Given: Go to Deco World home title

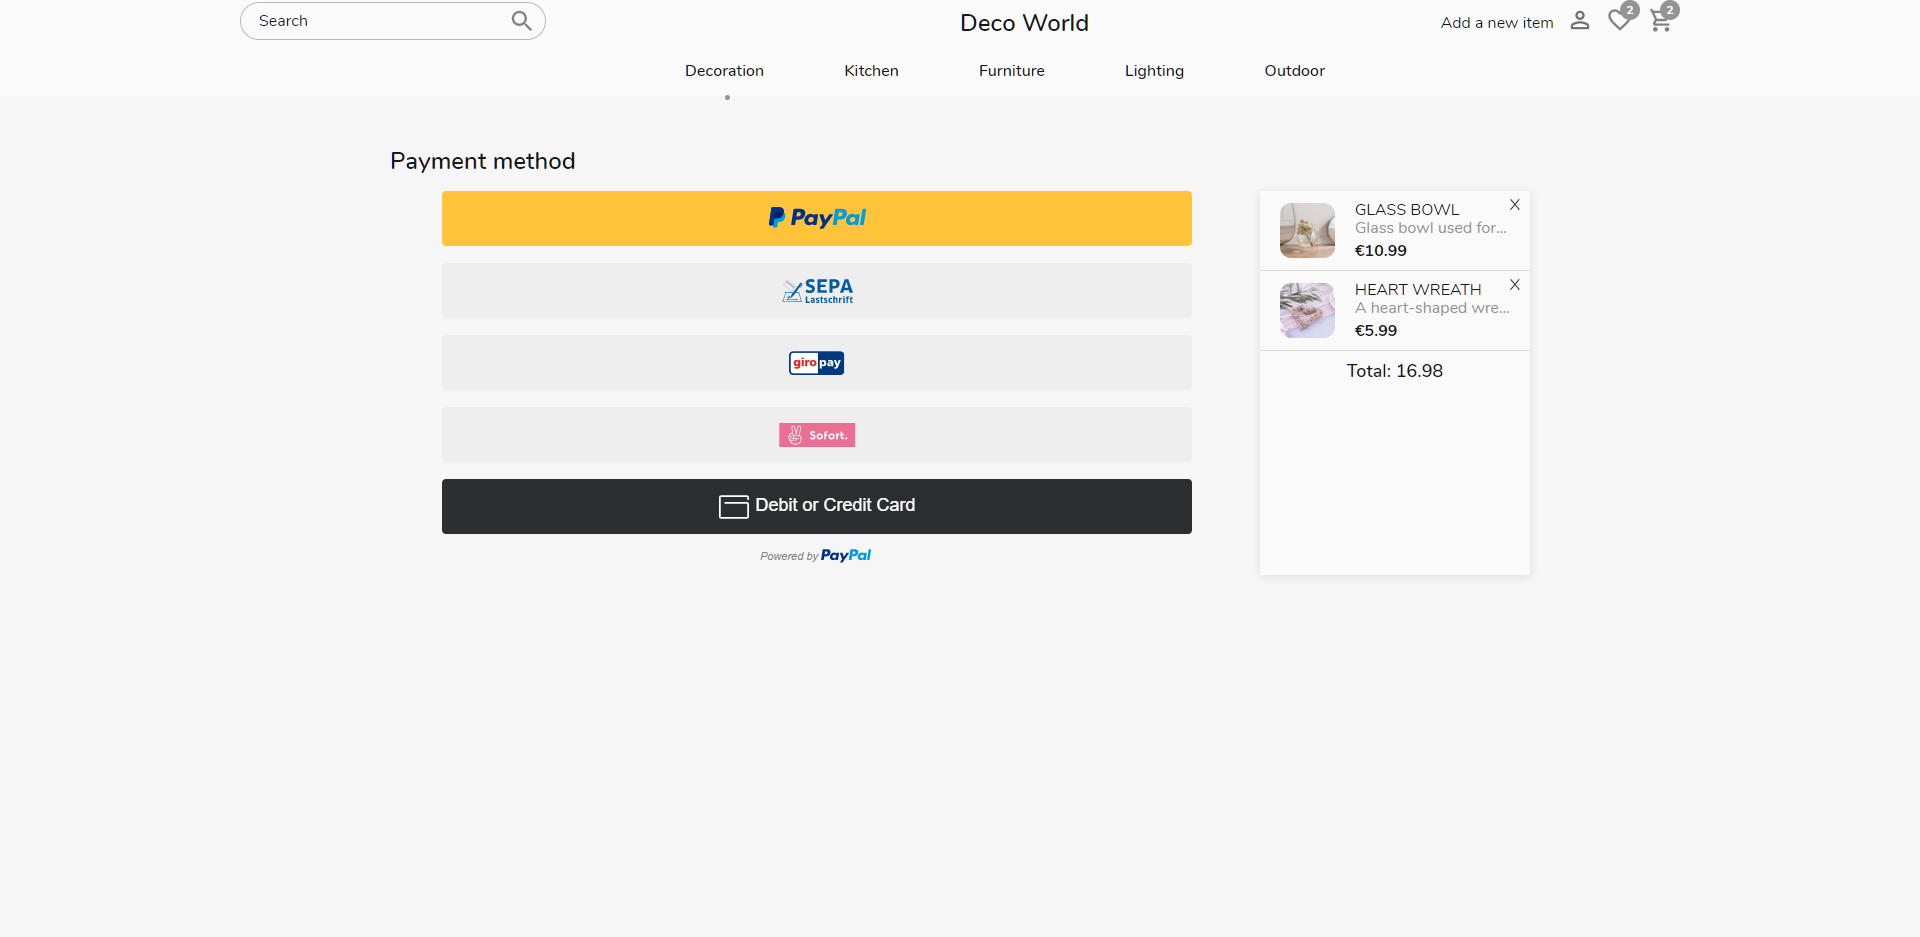Looking at the screenshot, I should [1024, 23].
